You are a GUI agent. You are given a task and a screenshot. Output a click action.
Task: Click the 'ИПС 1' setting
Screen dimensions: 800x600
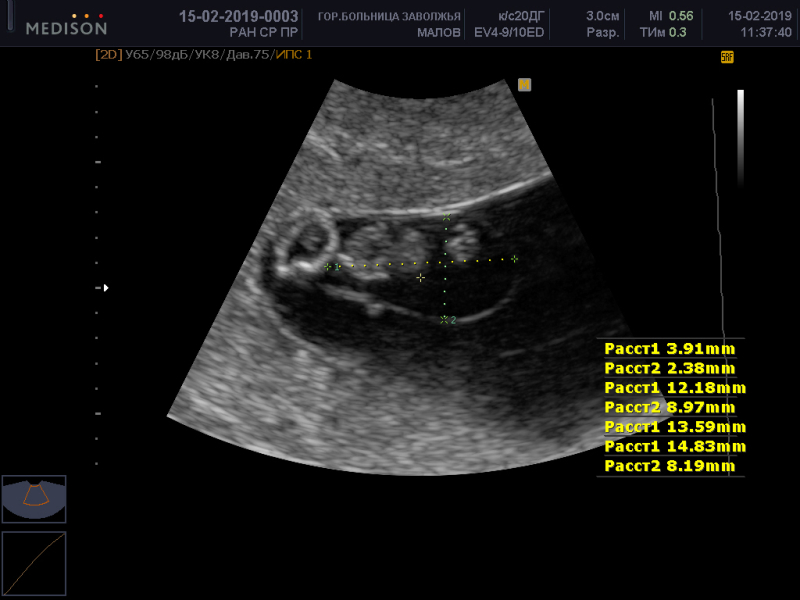(x=294, y=55)
